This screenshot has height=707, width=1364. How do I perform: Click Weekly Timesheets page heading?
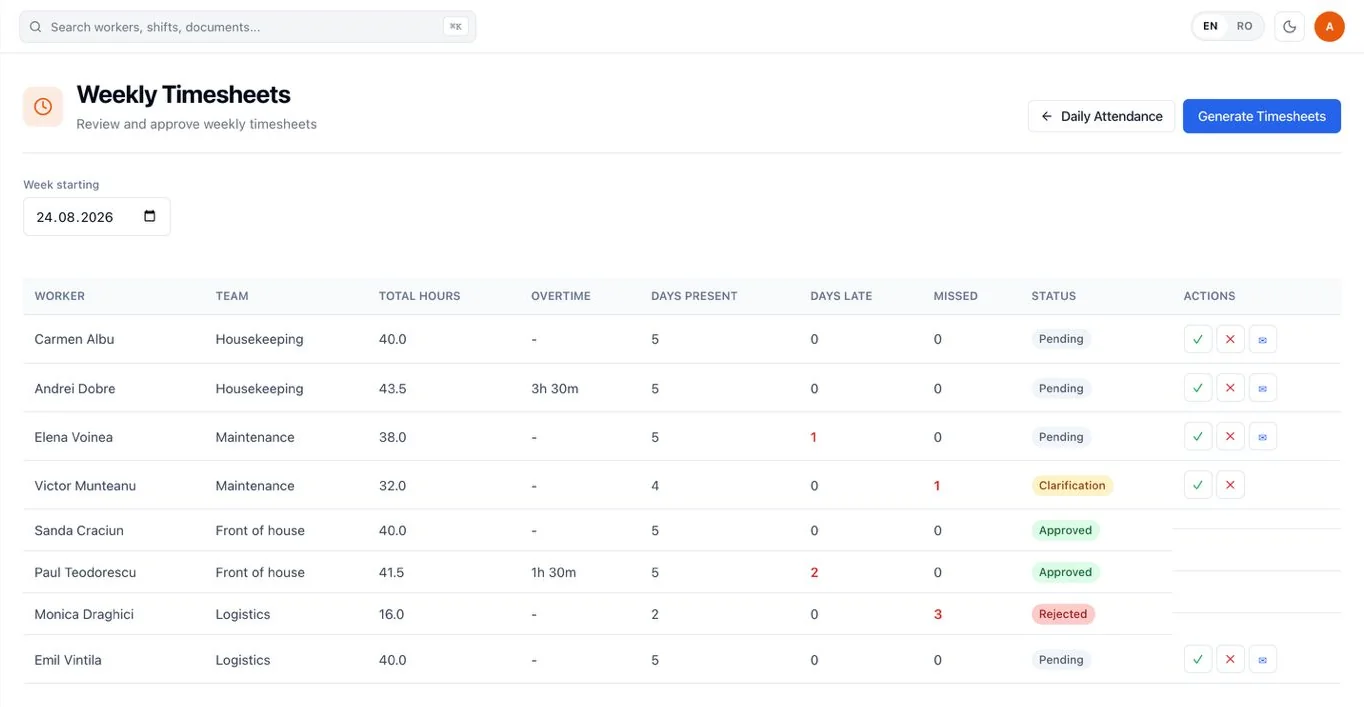pyautogui.click(x=183, y=94)
